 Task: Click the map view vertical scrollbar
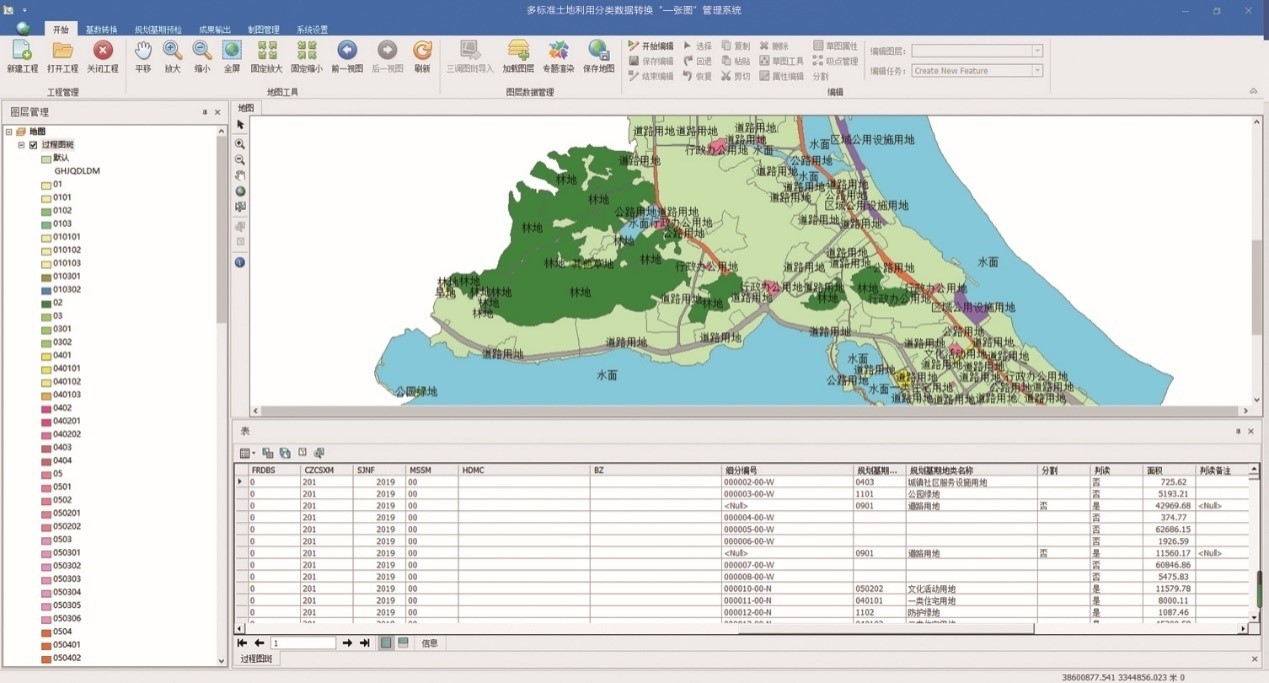(x=1257, y=260)
